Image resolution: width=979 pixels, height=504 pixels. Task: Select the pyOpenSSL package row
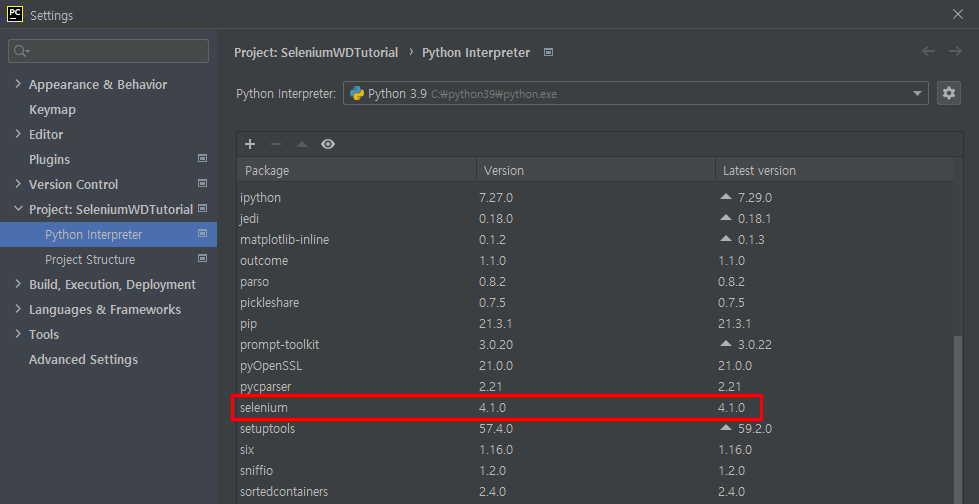click(595, 366)
